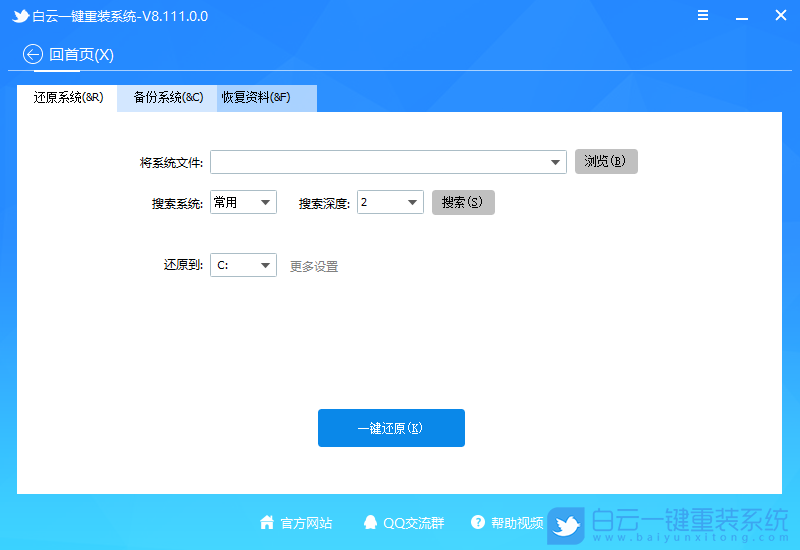Click the 浏览(B) browse button

606,161
